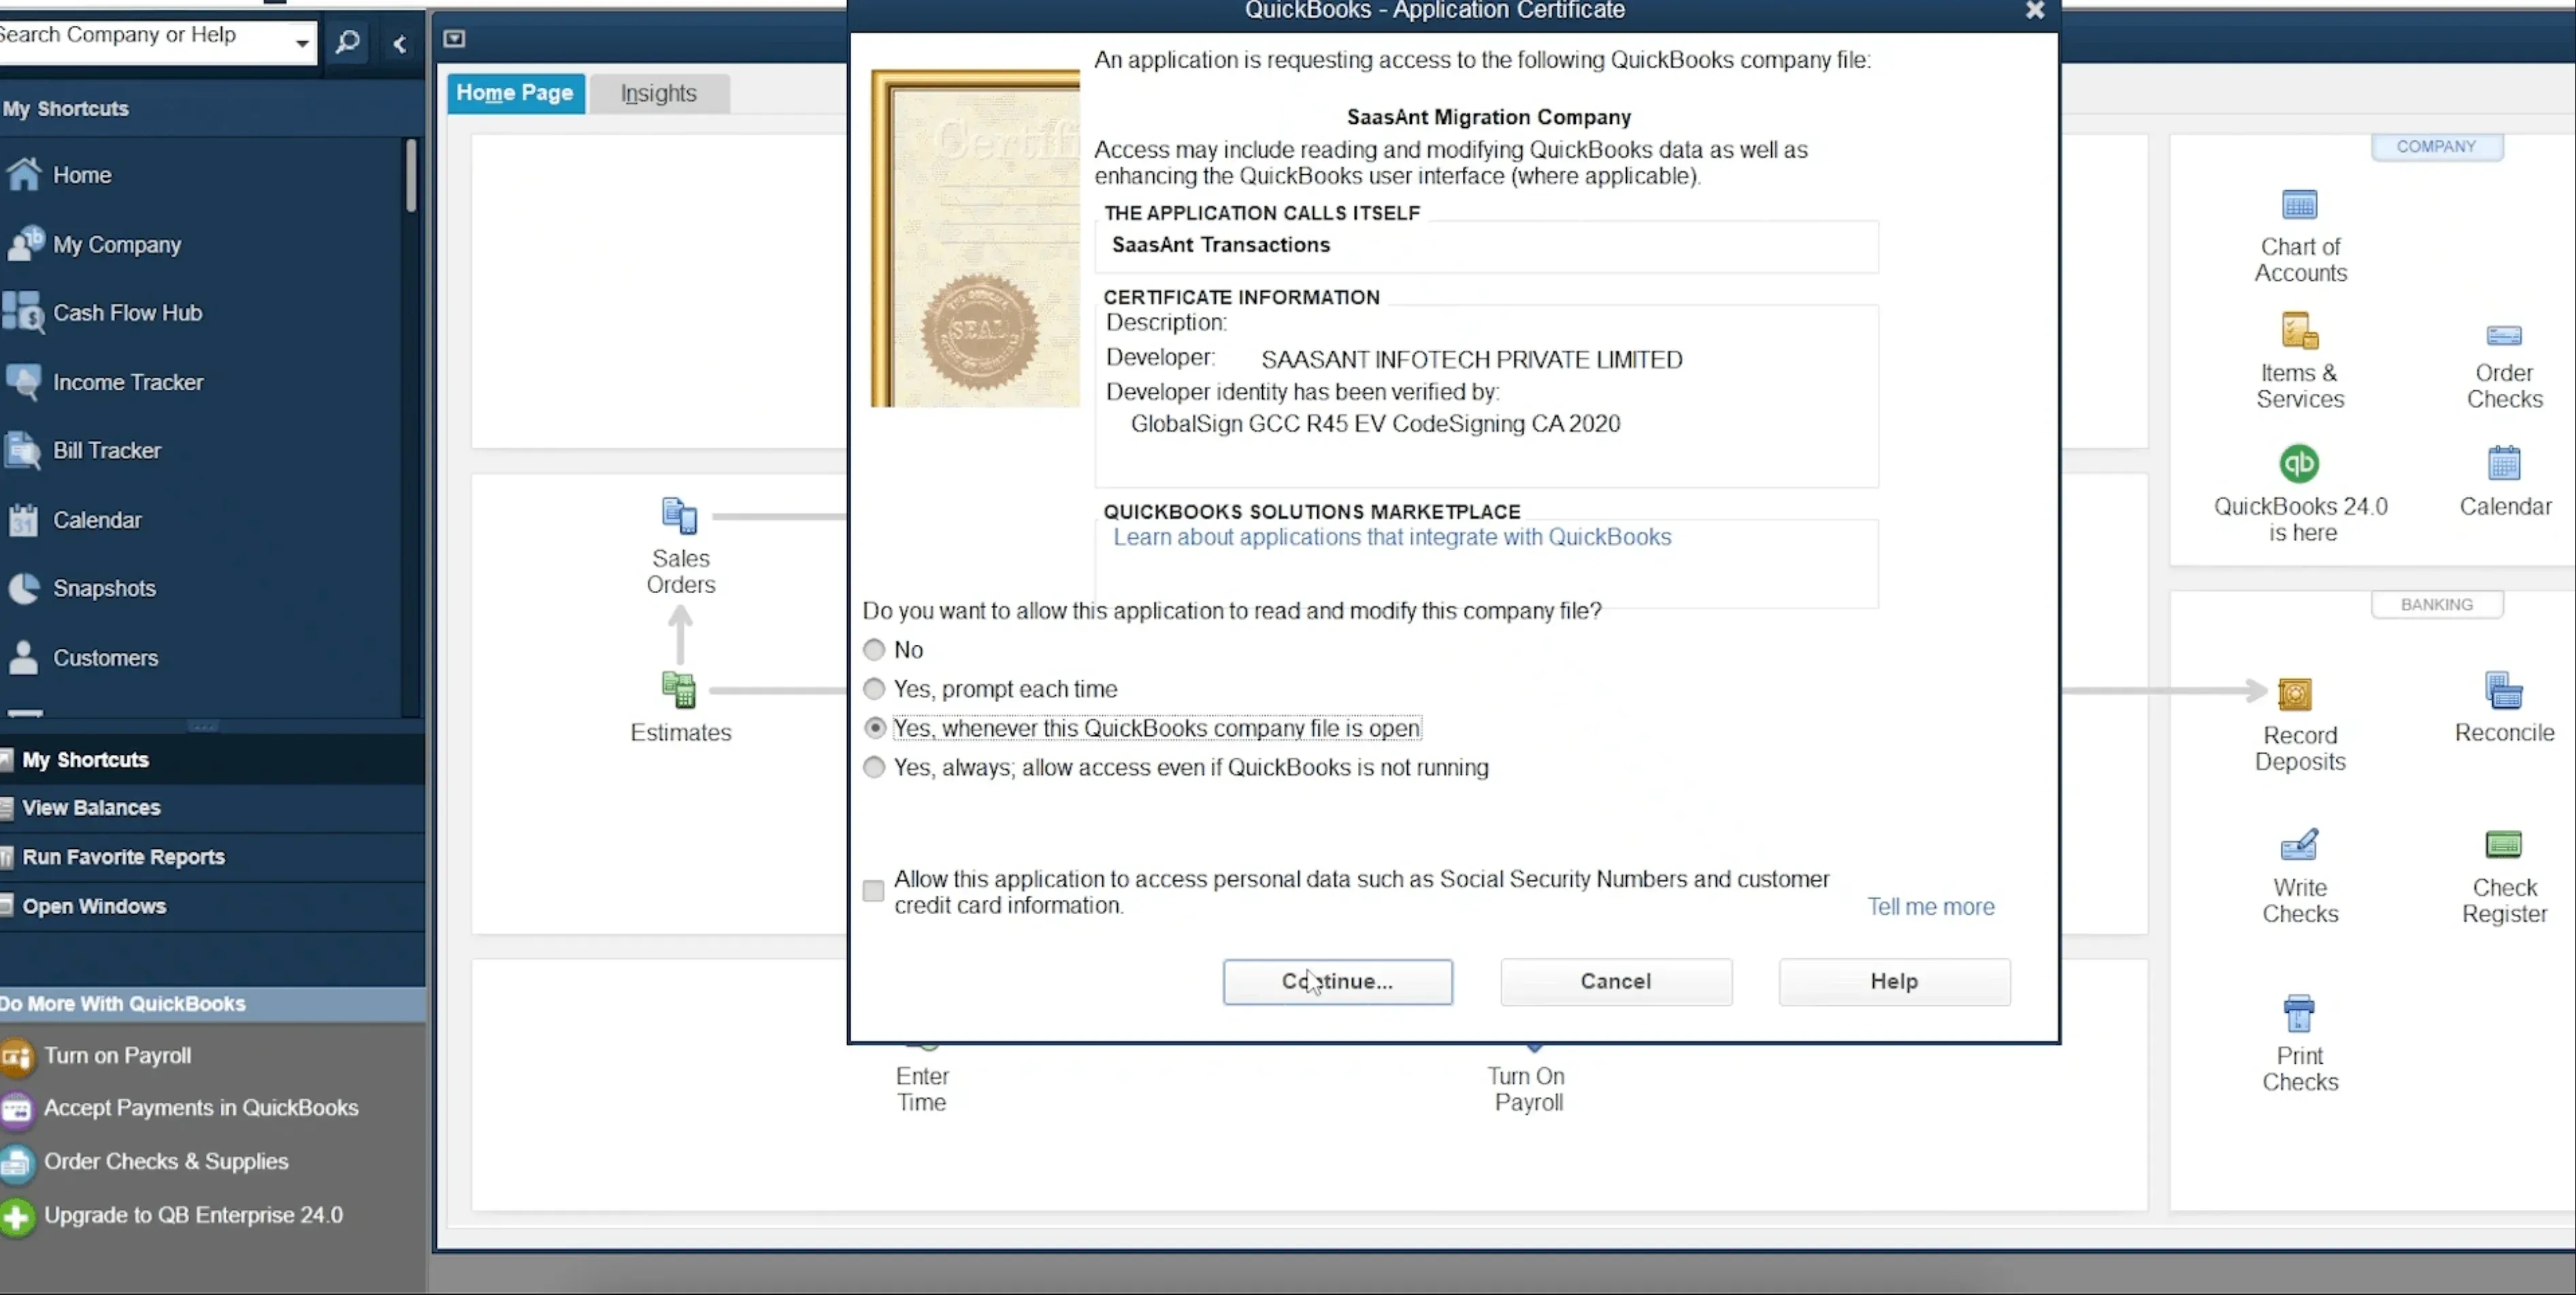This screenshot has width=2576, height=1295.
Task: Click Turn on Payroll in sidebar
Action: pyautogui.click(x=97, y=1056)
